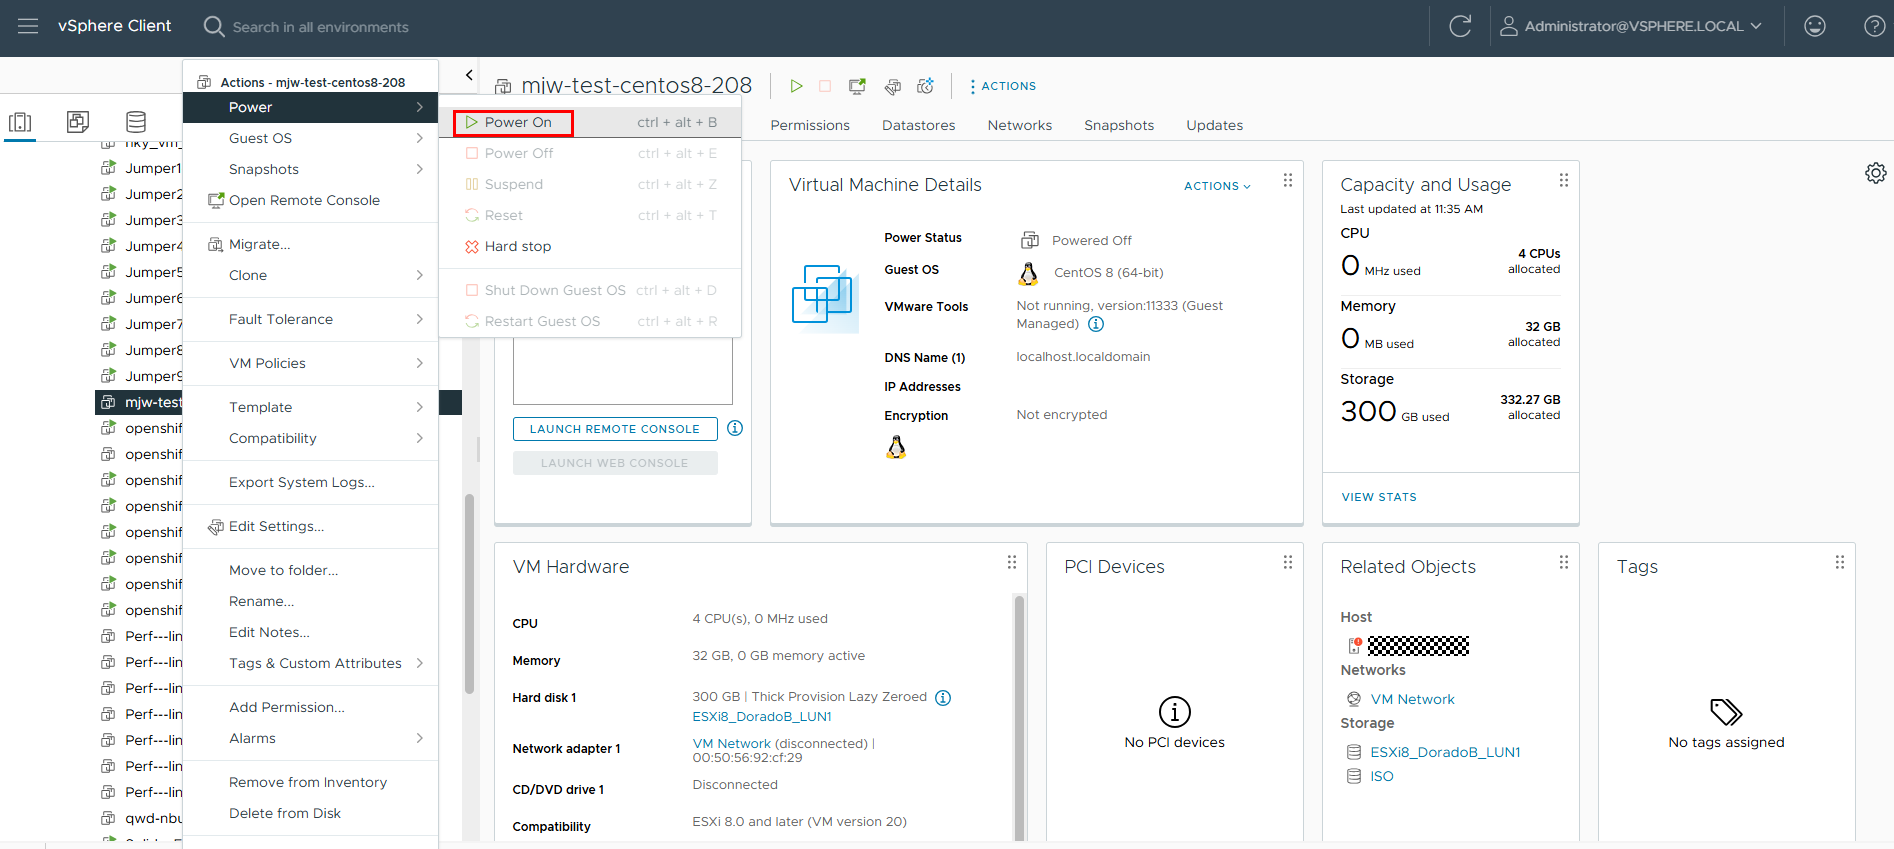Open the ACTIONS menu beside VM title
This screenshot has height=849, width=1894.
(1003, 86)
